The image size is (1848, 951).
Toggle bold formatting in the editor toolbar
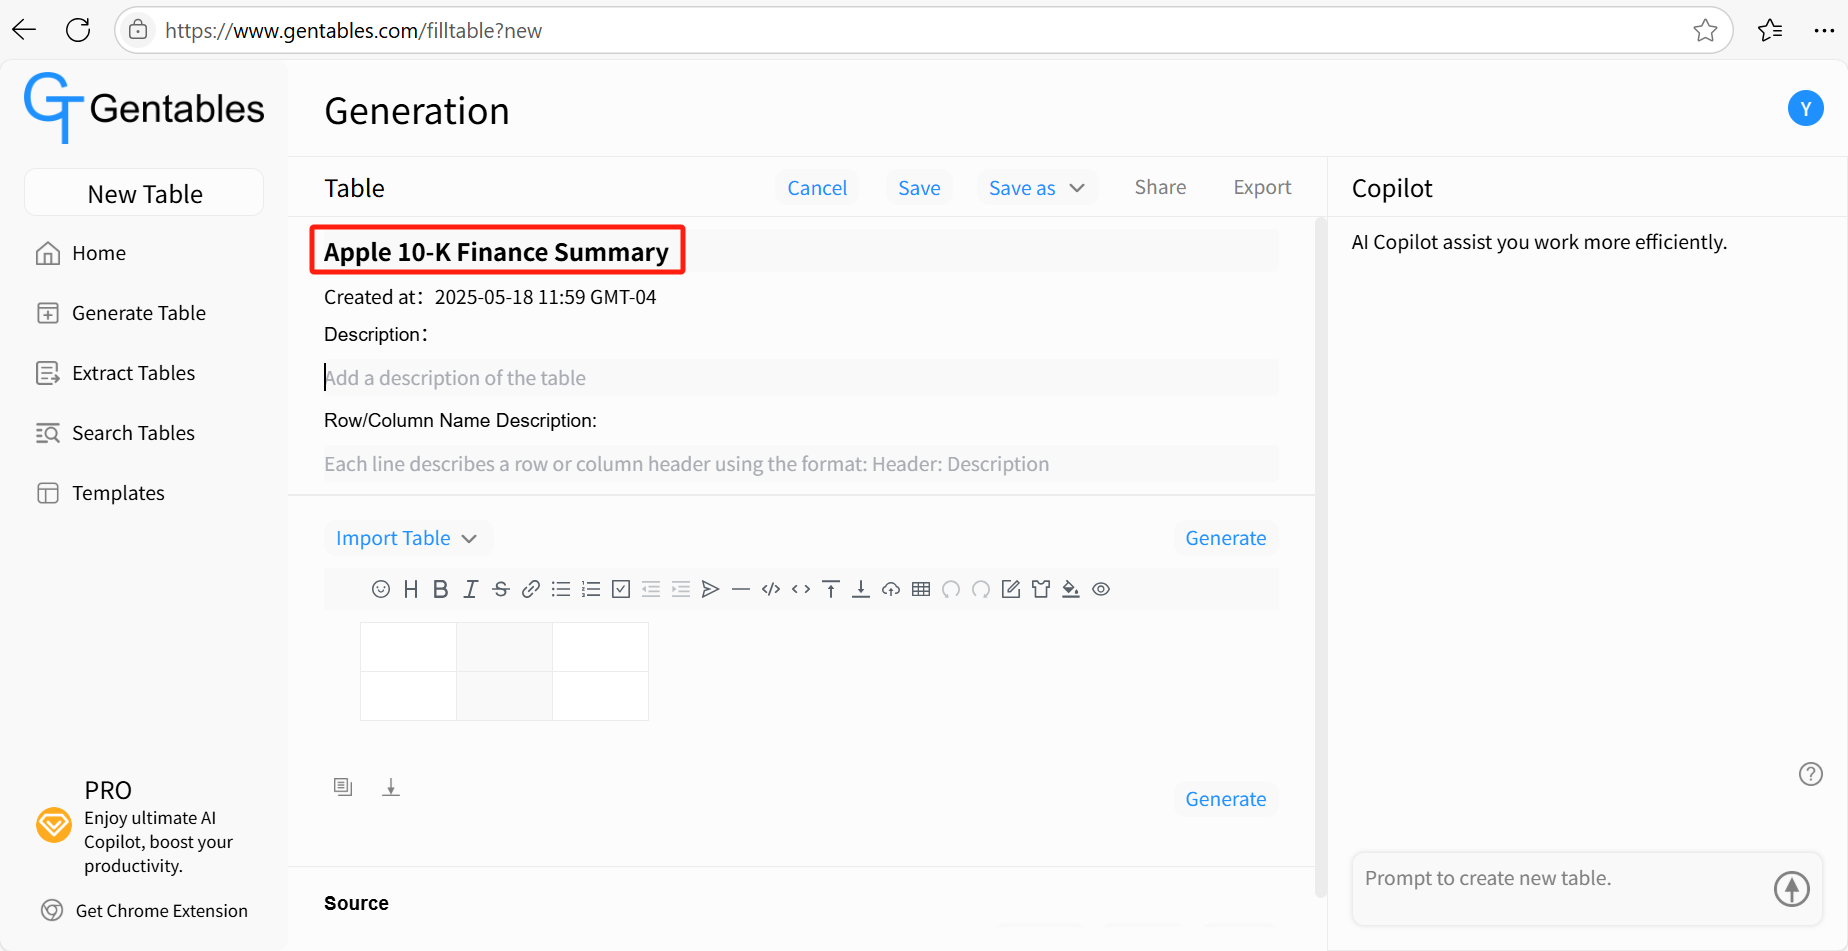click(x=440, y=589)
